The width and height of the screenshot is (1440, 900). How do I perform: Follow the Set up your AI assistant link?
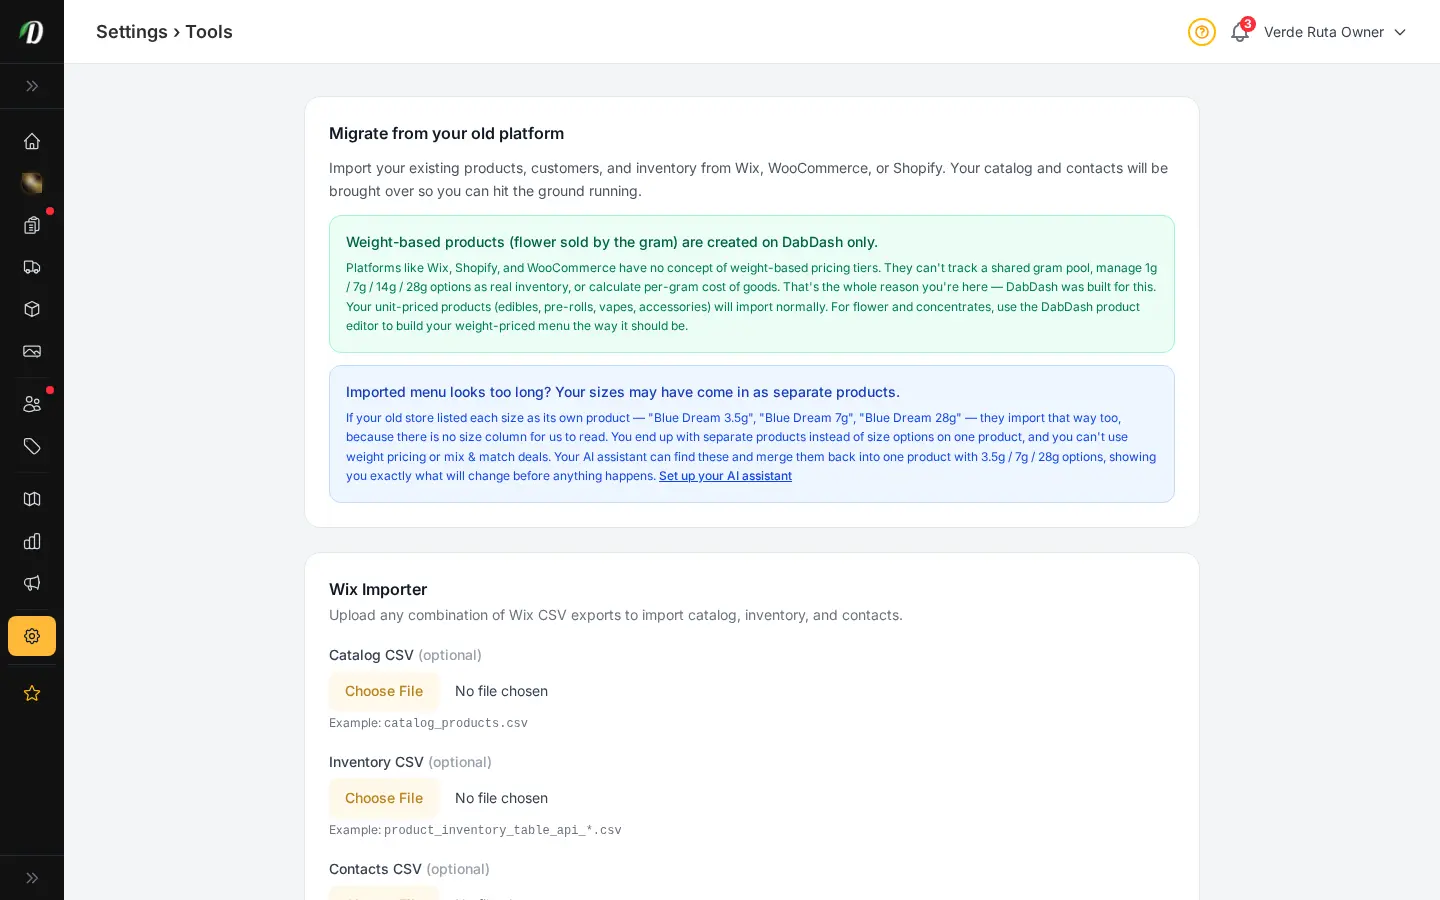point(725,476)
